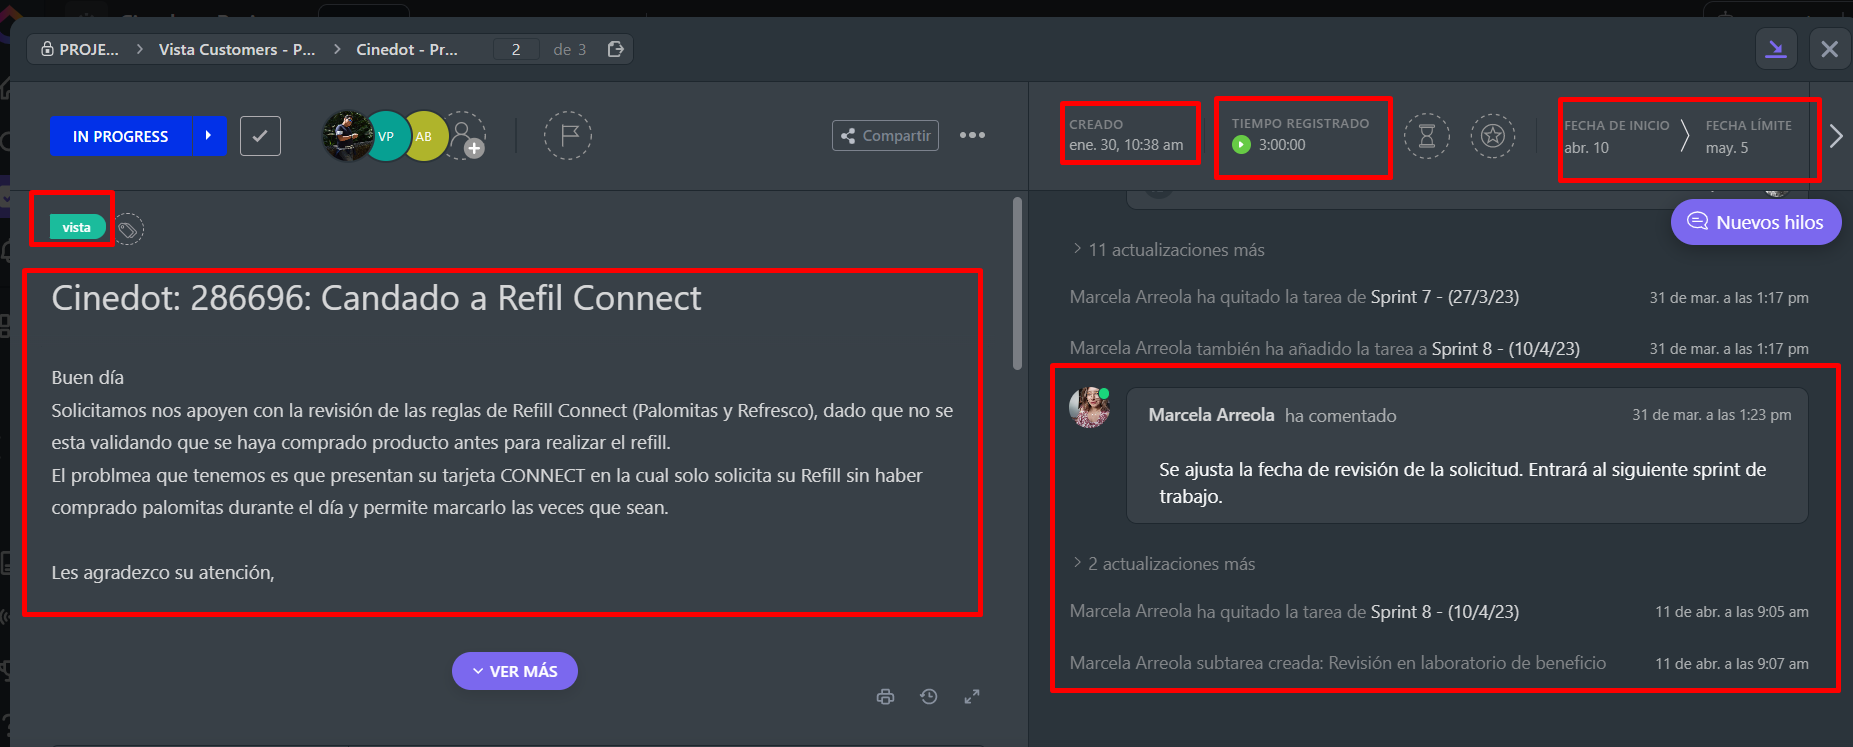Minimize task using the download arrow icon
The image size is (1853, 747).
tap(1776, 49)
